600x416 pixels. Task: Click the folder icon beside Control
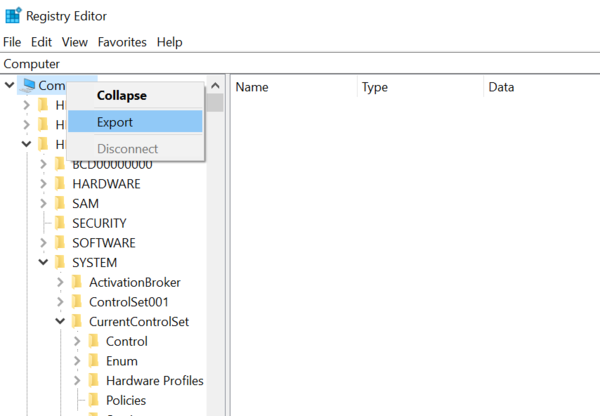coord(94,341)
